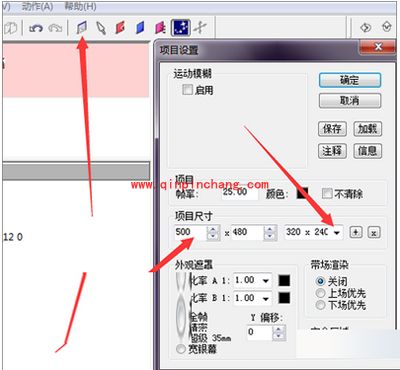This screenshot has width=400, height=370.
Task: Close the 项目设置 dialog
Action: coord(378,47)
